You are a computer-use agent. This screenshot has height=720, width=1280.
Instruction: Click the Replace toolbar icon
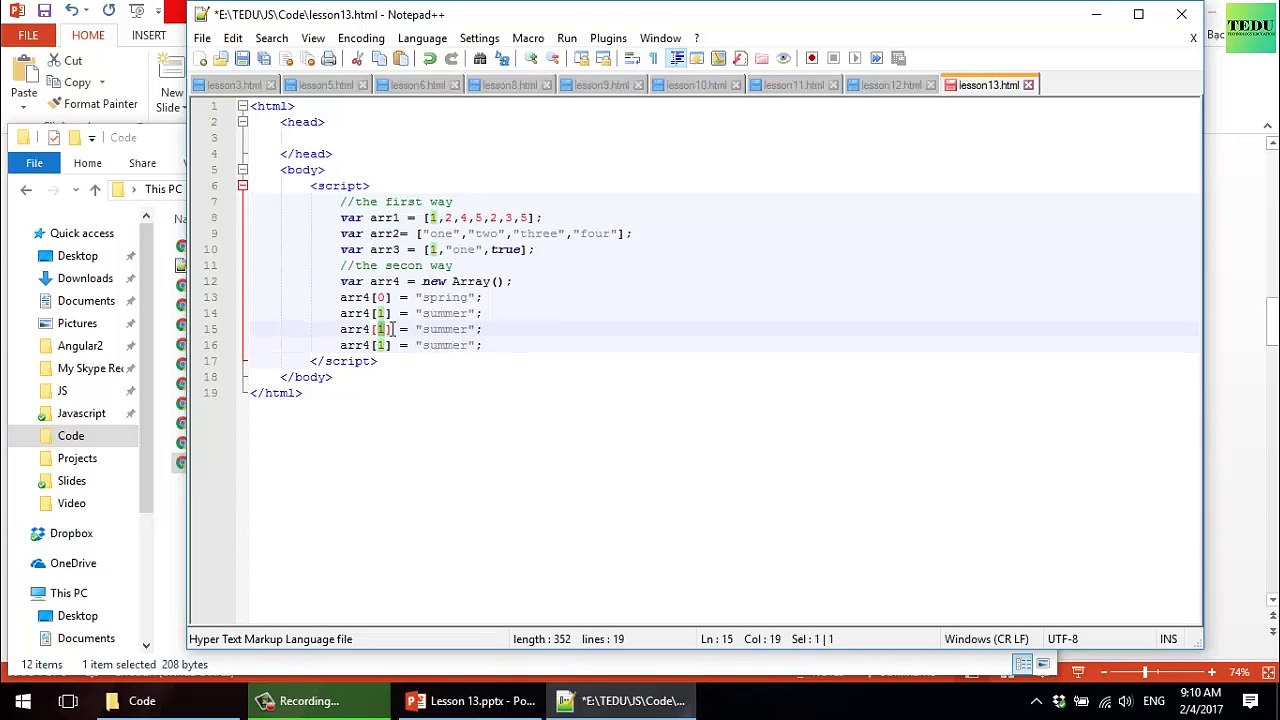pyautogui.click(x=501, y=59)
